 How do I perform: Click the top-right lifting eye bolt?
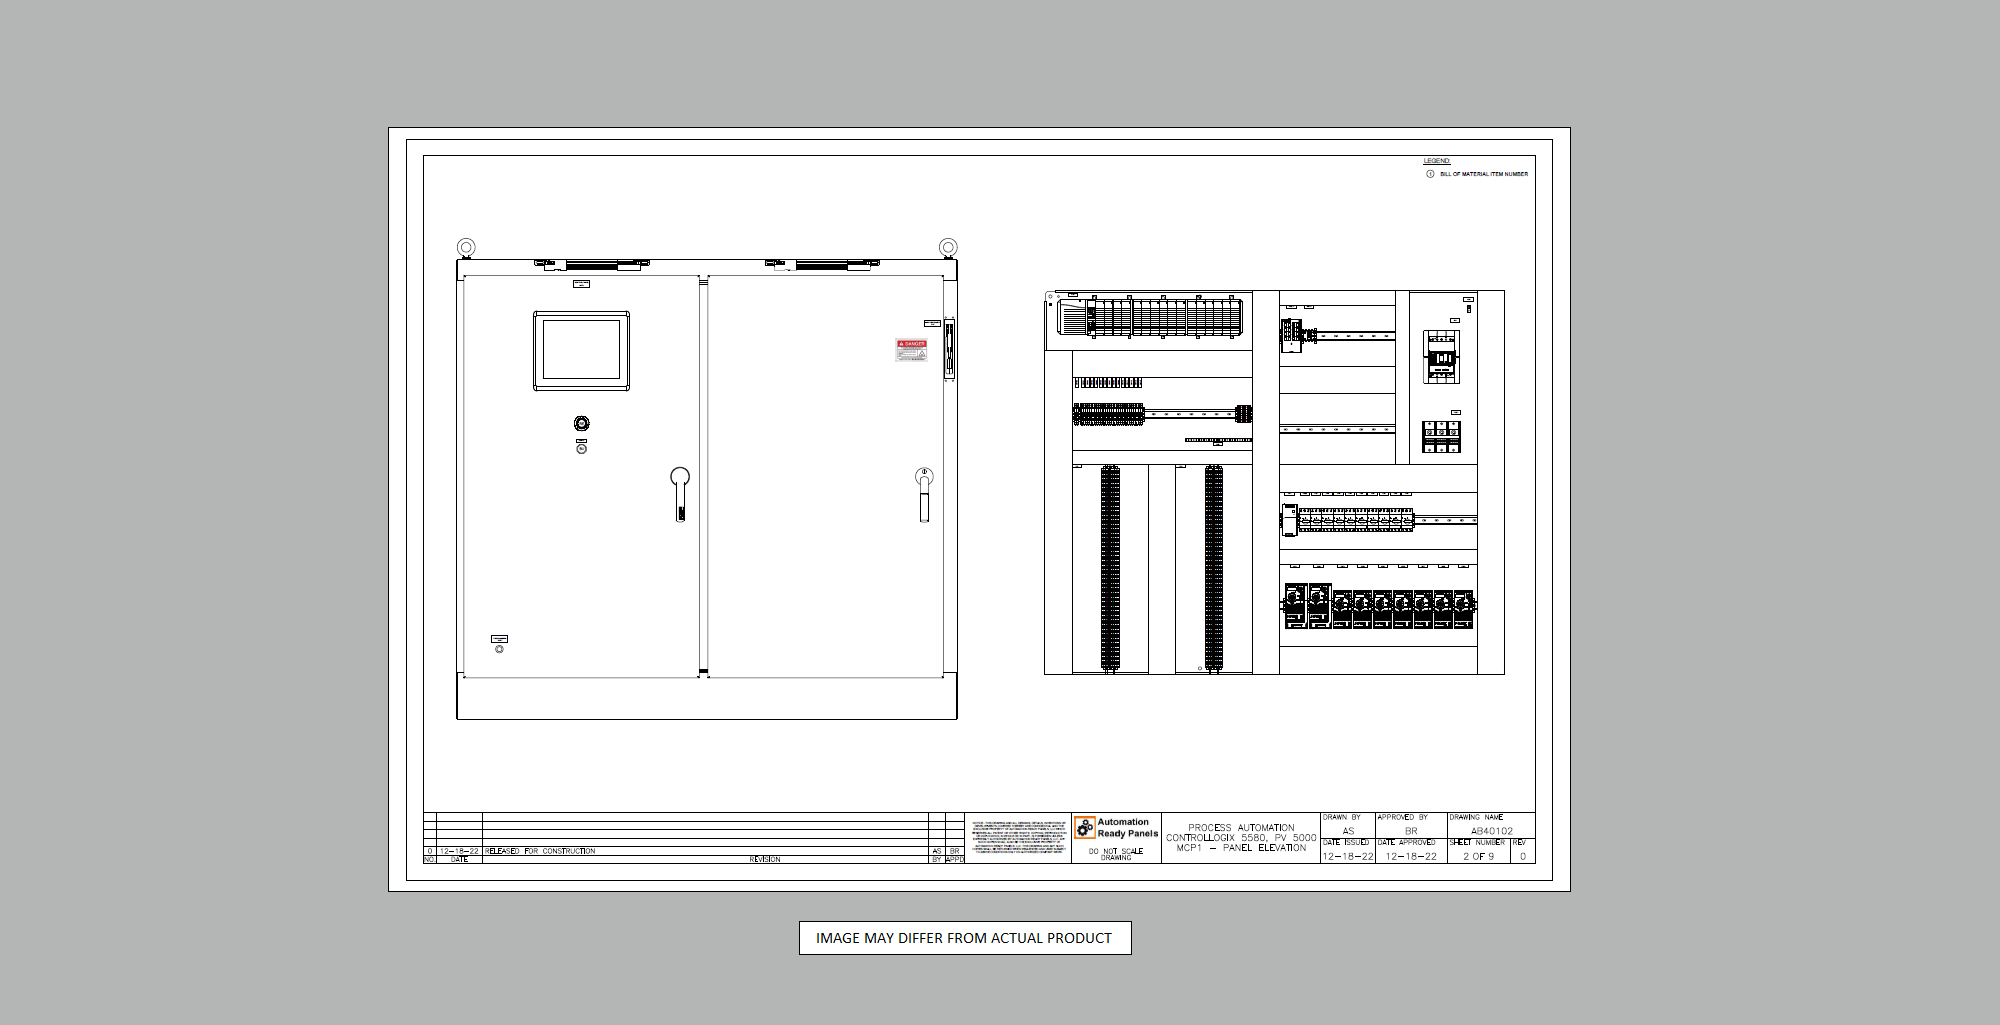click(x=948, y=247)
